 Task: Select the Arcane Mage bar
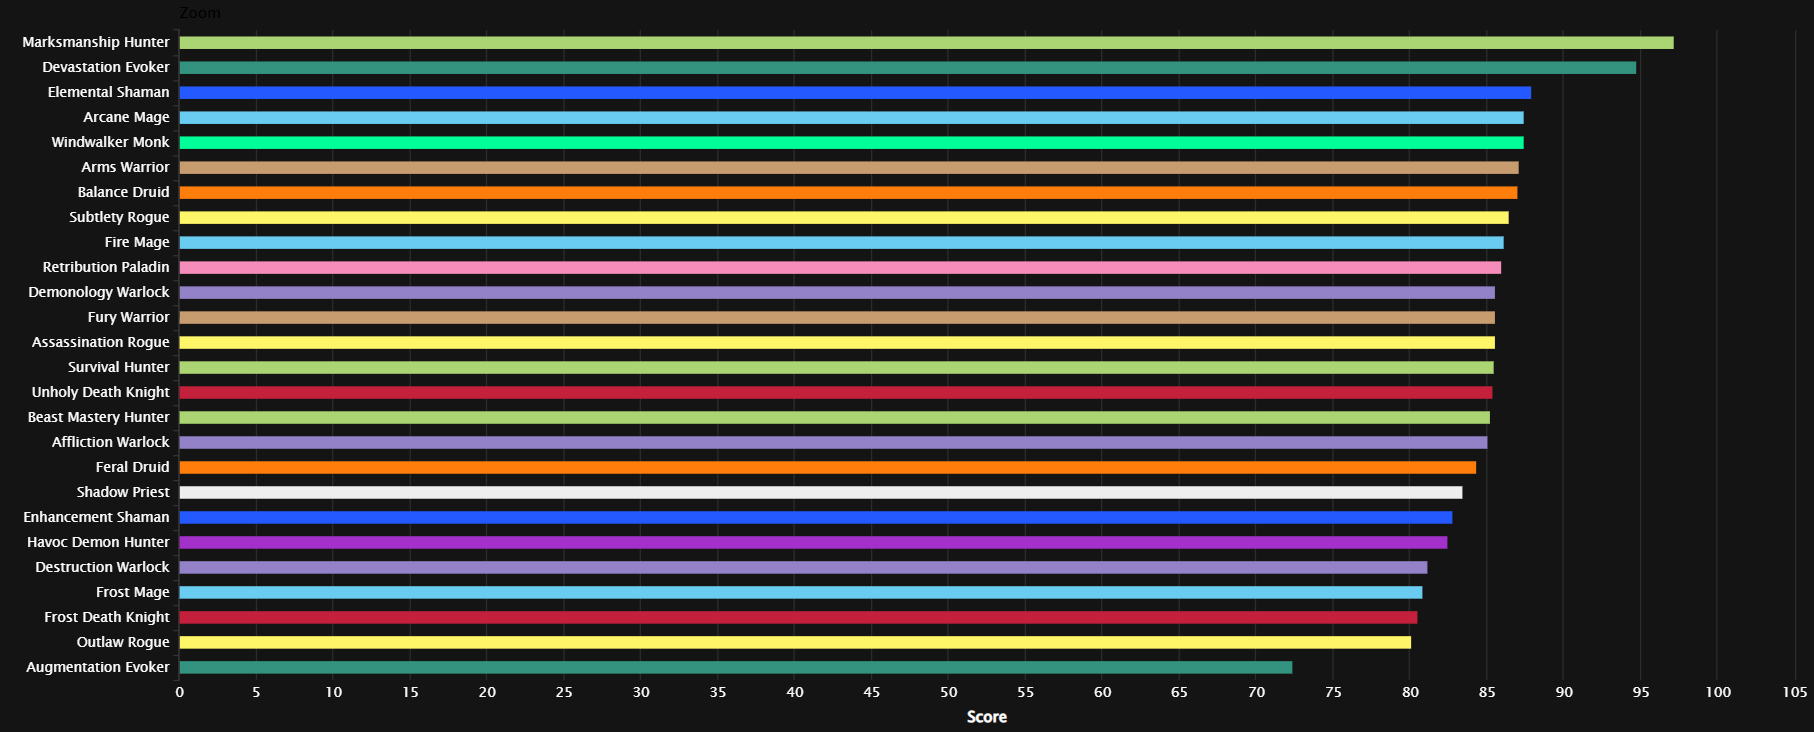(852, 117)
